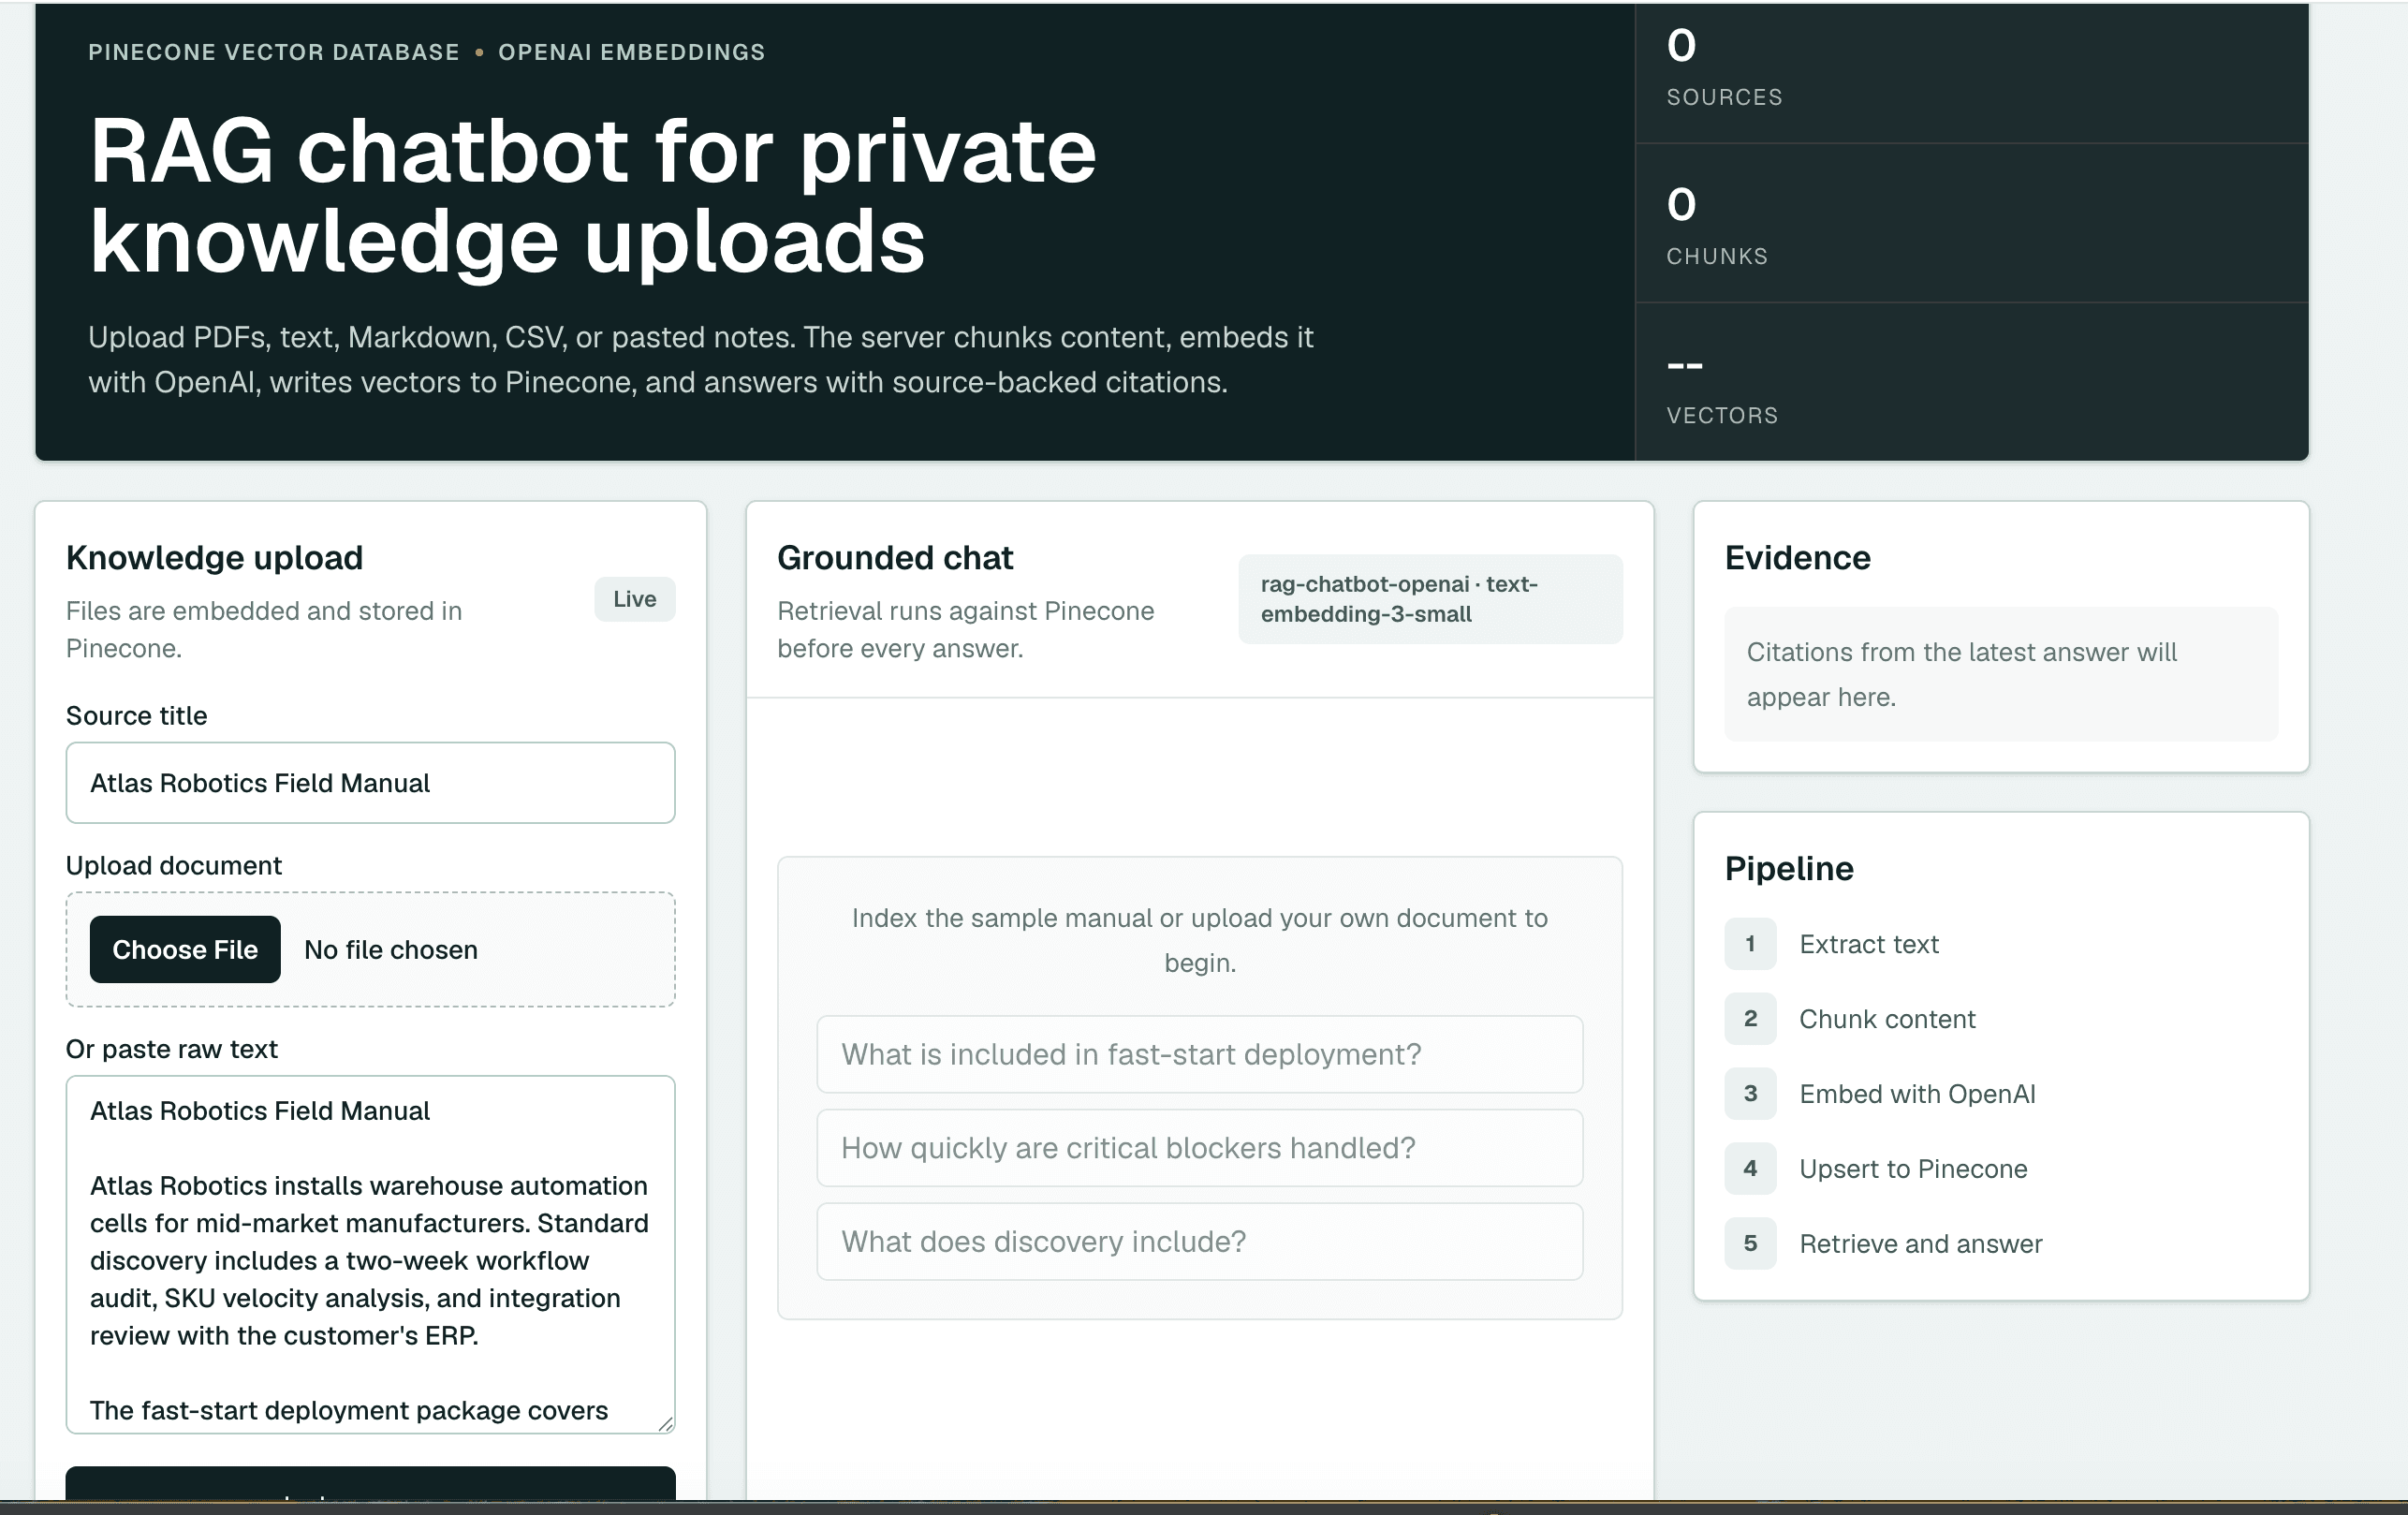2408x1515 pixels.
Task: Click the 'Pipeline' heading
Action: (x=1789, y=868)
